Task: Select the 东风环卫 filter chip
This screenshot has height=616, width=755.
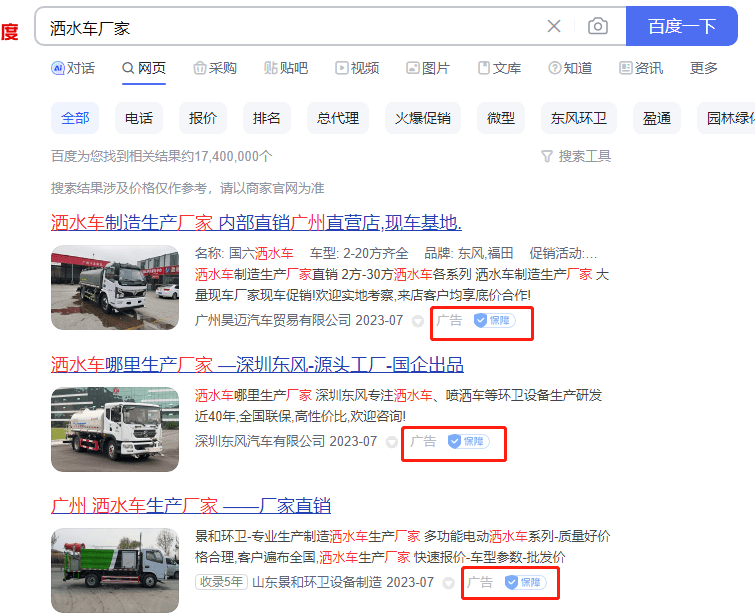Action: point(579,118)
